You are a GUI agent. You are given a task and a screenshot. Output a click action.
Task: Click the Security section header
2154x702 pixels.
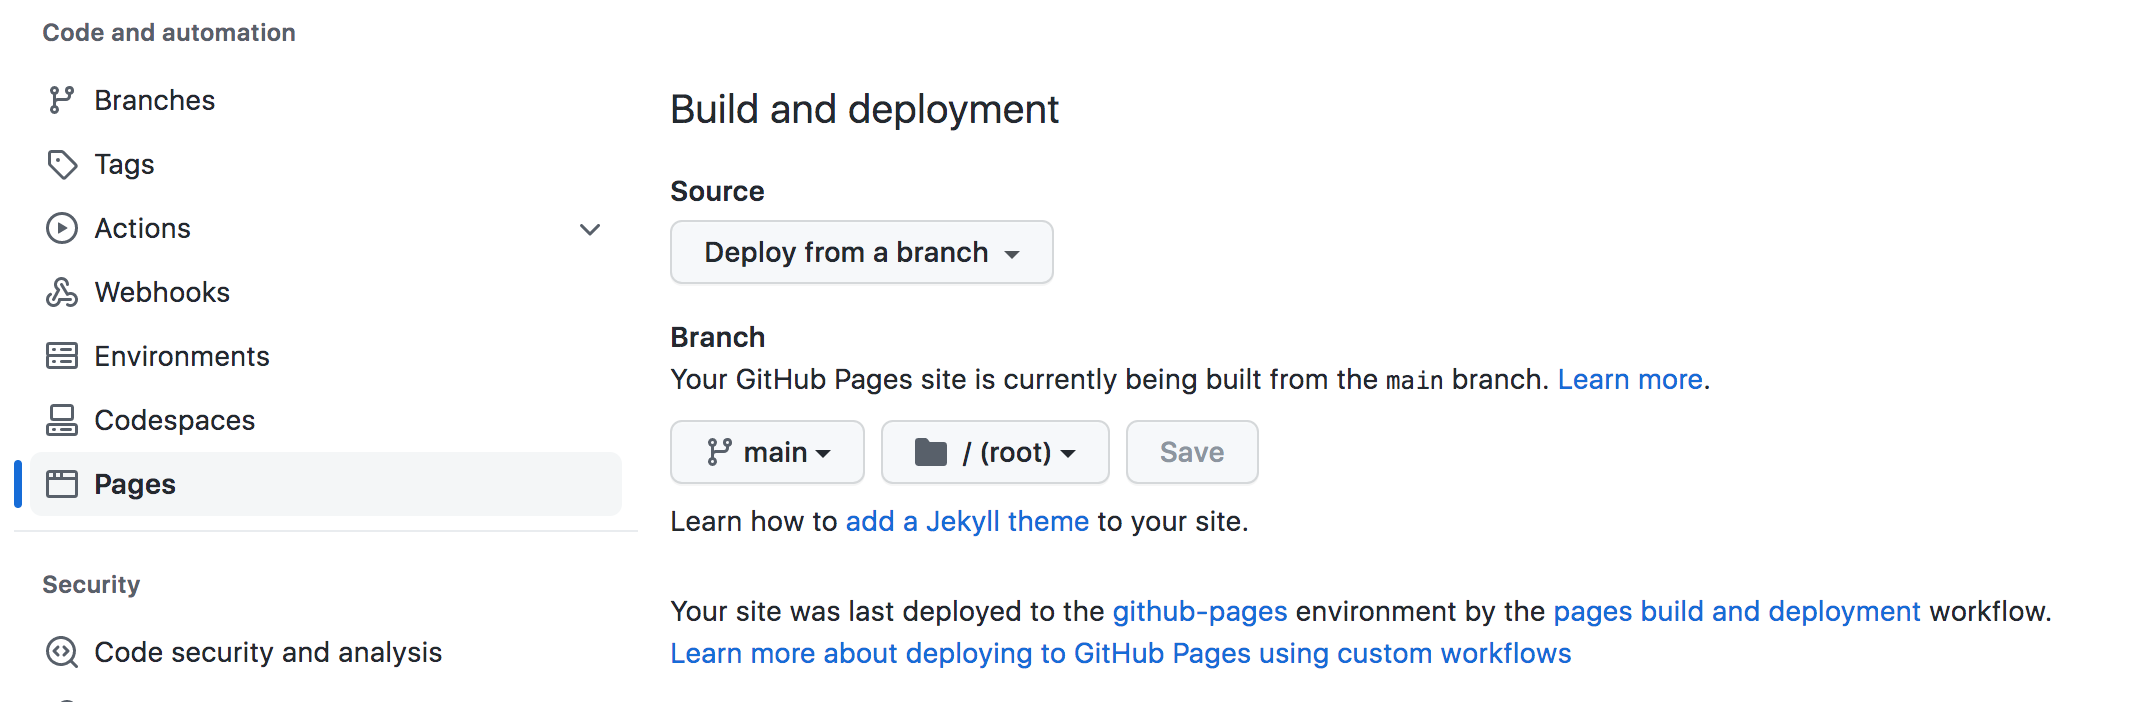pyautogui.click(x=91, y=585)
